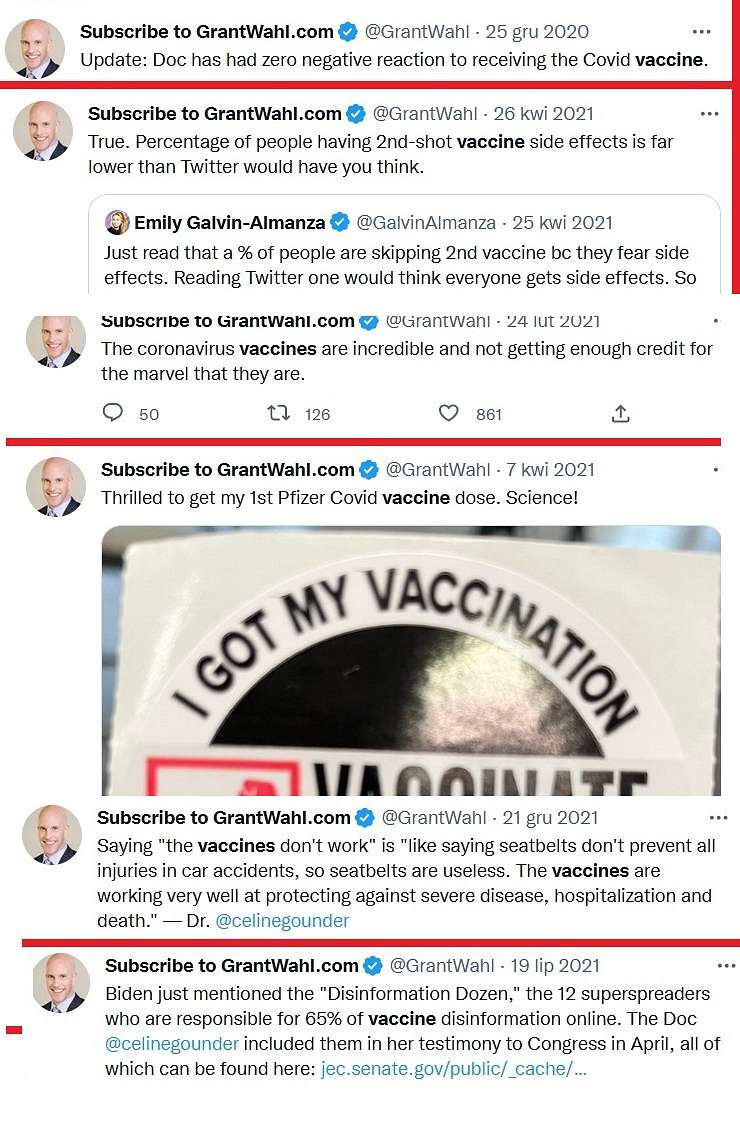Click the share upload icon
Viewport: 740px width, 1132px height.
pos(621,414)
